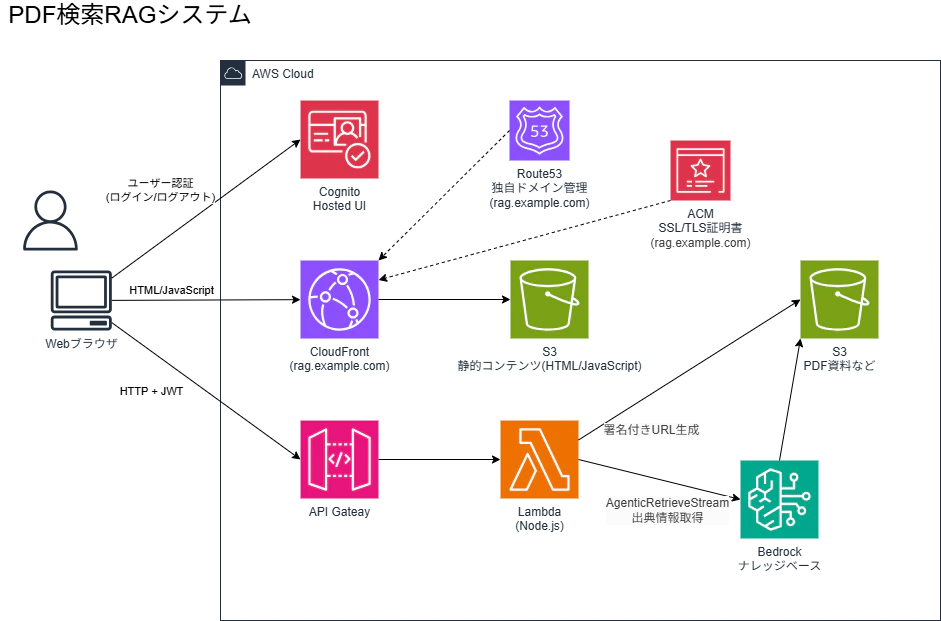
Task: Click the AWS Cloud label
Action: [x=283, y=74]
